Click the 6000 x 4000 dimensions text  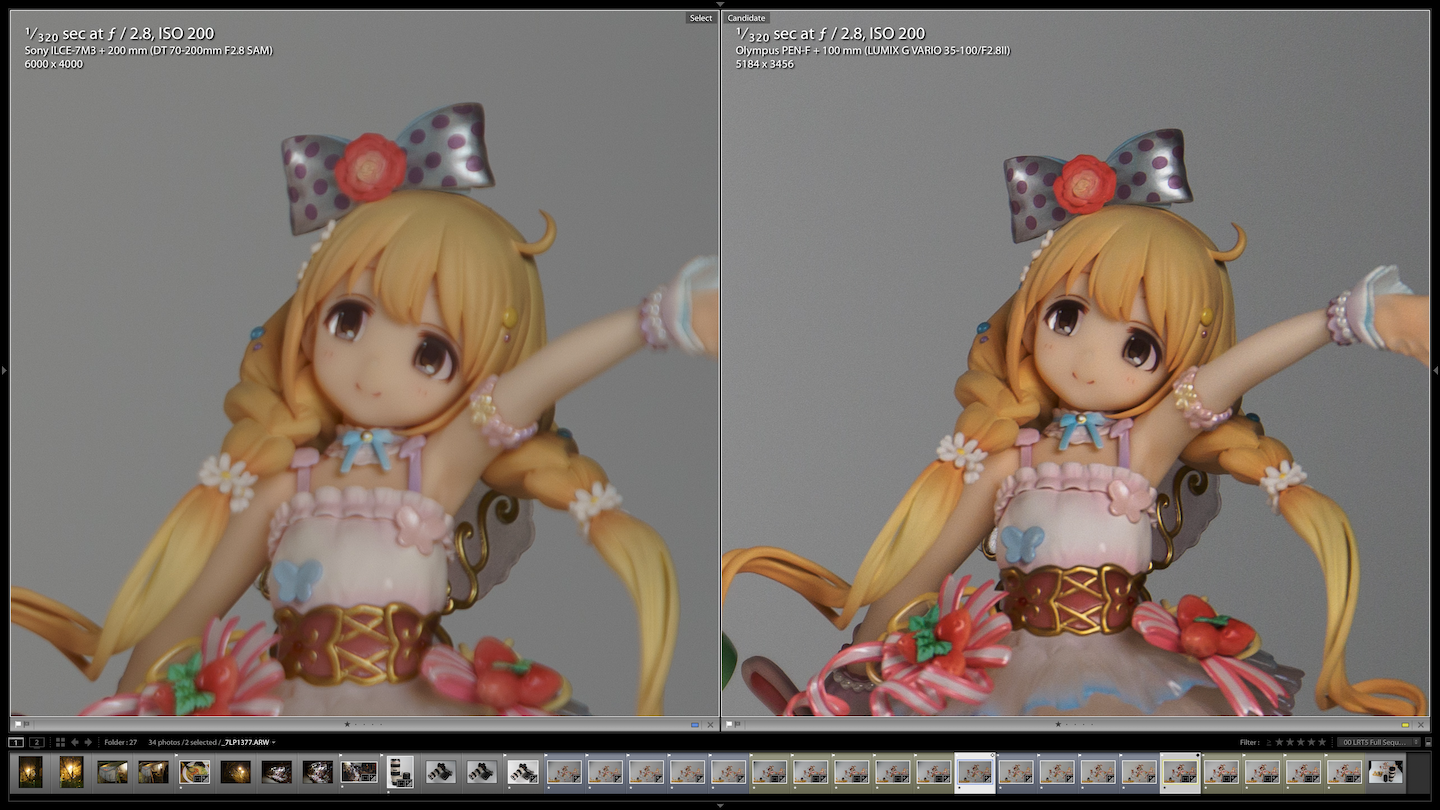pos(54,64)
